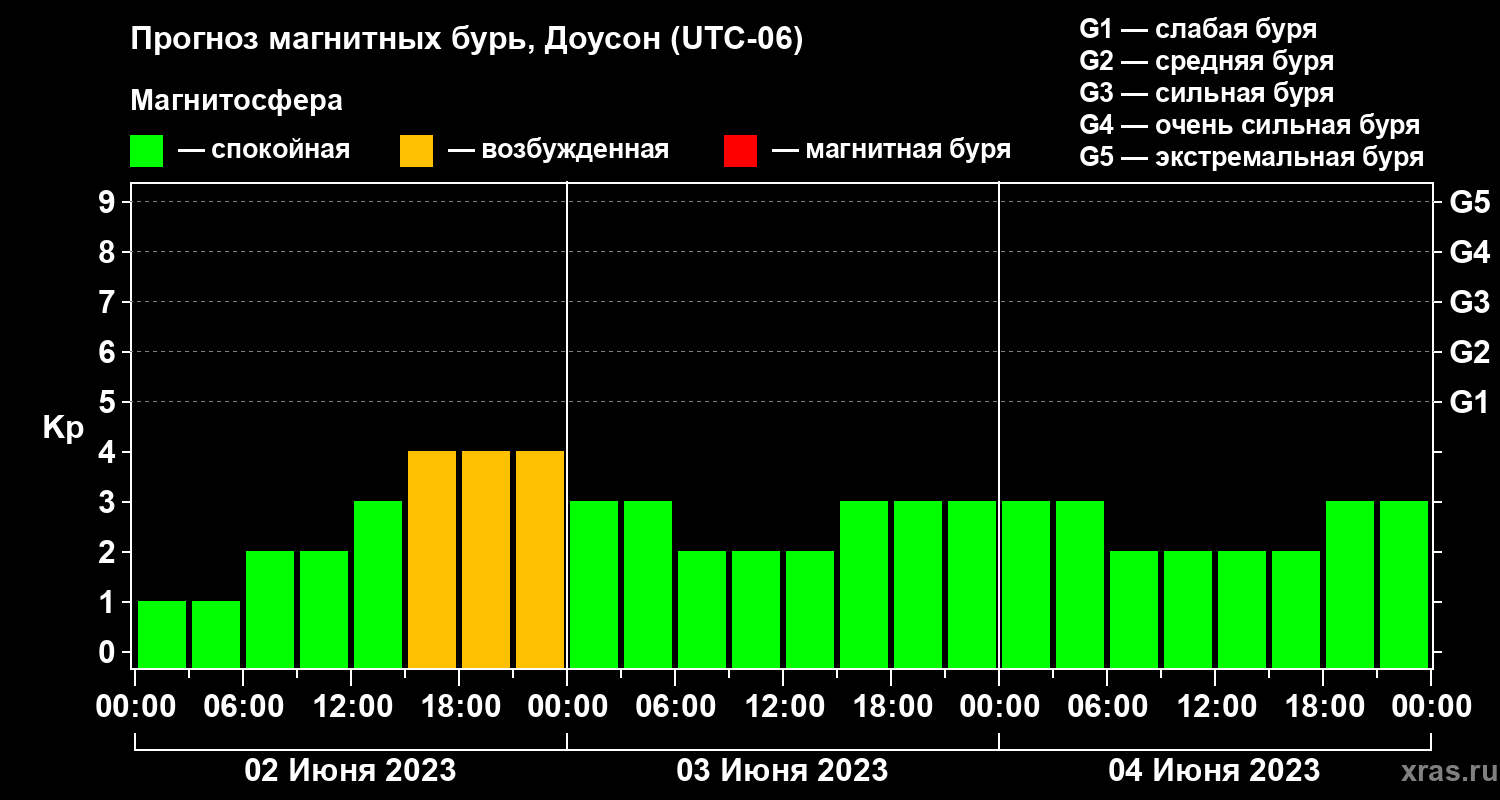Image resolution: width=1500 pixels, height=800 pixels.
Task: Click the green bar starting at 18:00 on 03 Июня
Action: (x=918, y=584)
